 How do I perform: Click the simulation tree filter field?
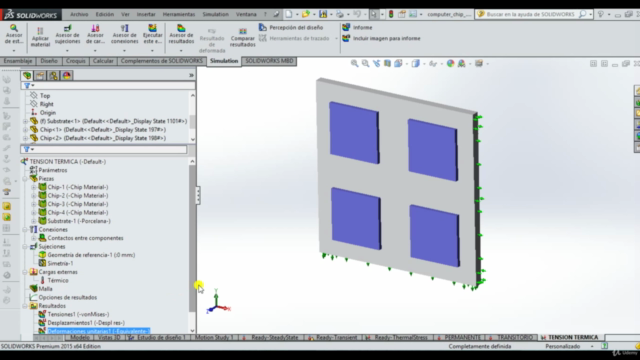[x=104, y=149]
